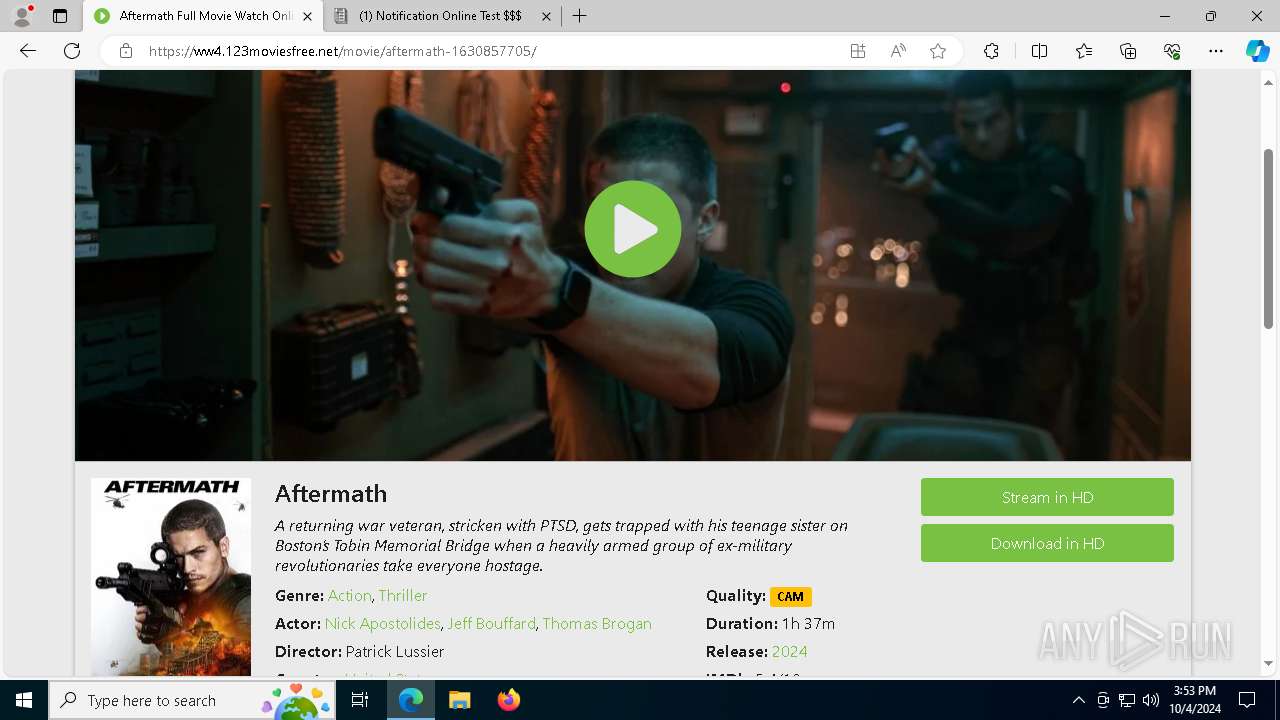Open the Action genre link
Image resolution: width=1280 pixels, height=720 pixels.
tap(349, 595)
